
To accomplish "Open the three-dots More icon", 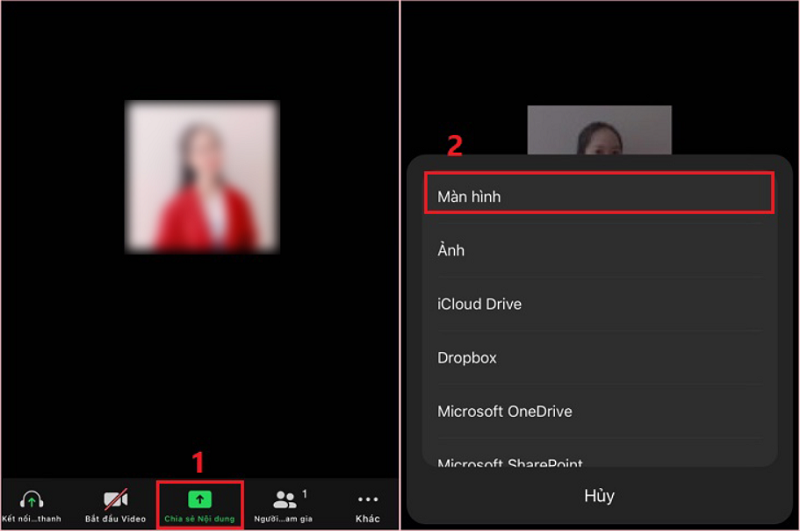I will [368, 499].
